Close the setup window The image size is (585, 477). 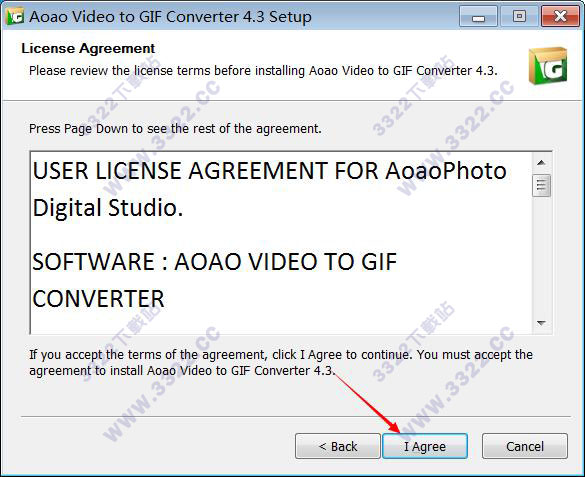click(560, 17)
